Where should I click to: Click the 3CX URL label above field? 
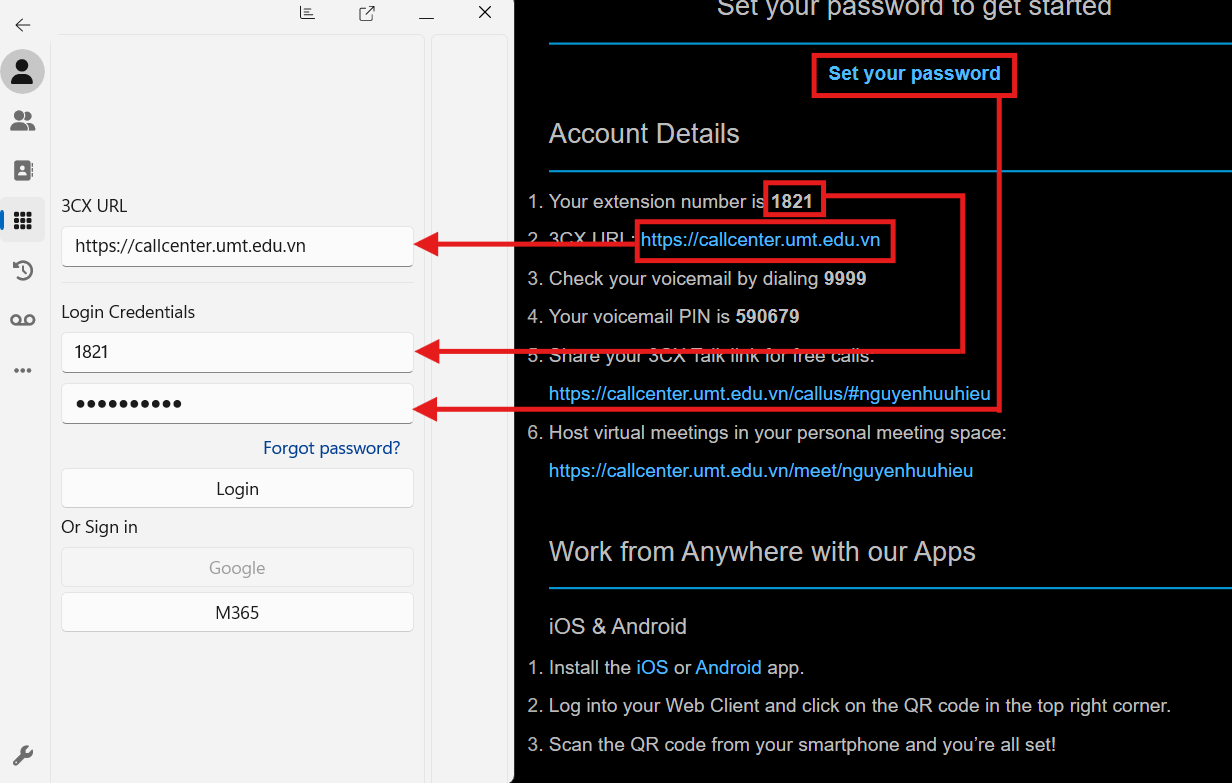coord(94,206)
